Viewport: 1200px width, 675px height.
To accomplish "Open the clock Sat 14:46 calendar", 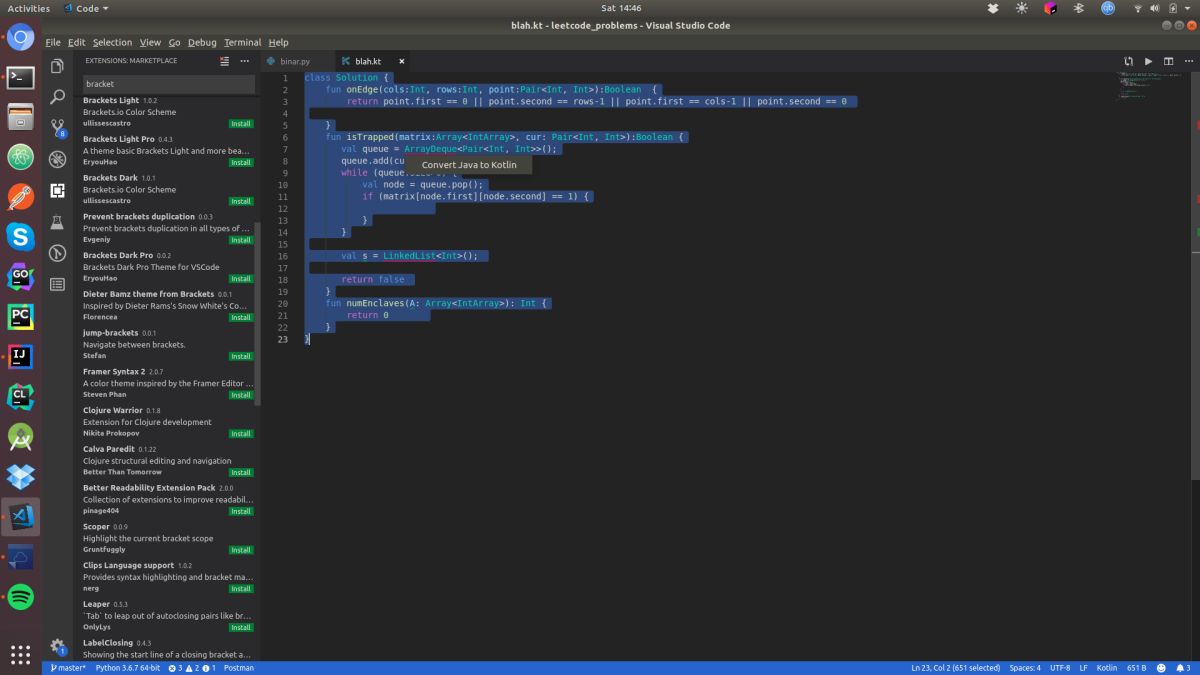I will (621, 8).
